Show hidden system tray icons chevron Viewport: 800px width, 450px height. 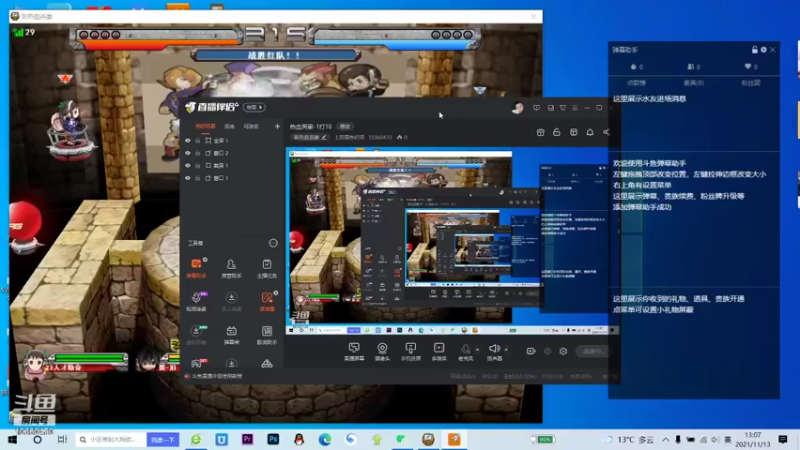click(666, 439)
